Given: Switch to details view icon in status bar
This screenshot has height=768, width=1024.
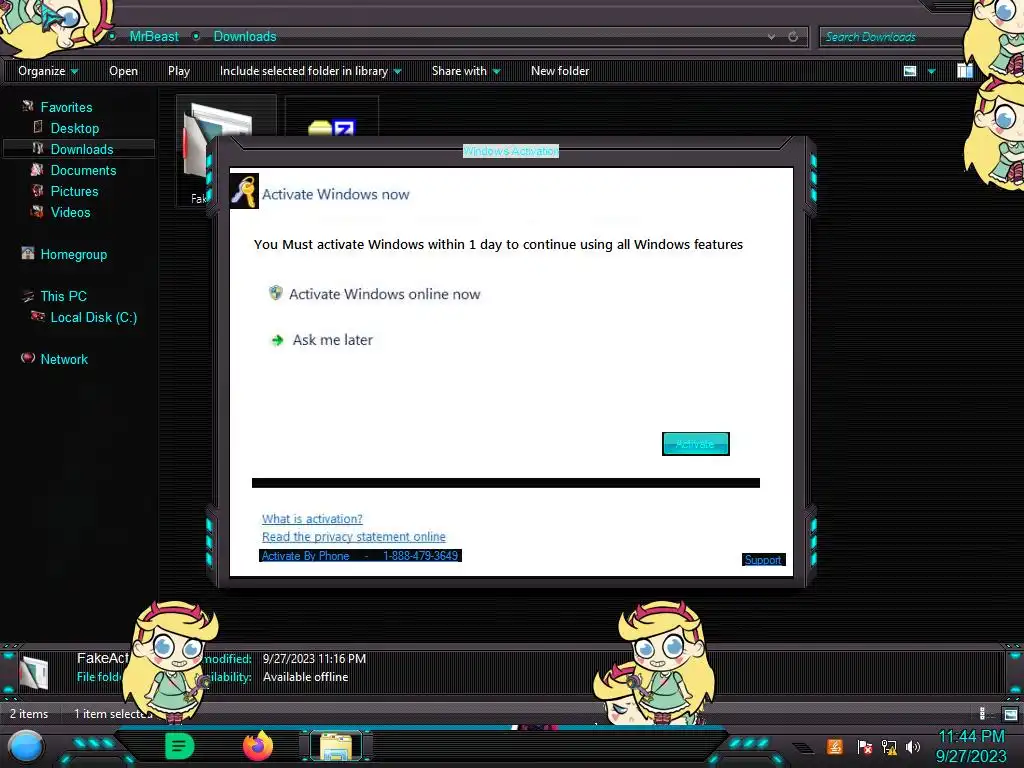Looking at the screenshot, I should (982, 714).
